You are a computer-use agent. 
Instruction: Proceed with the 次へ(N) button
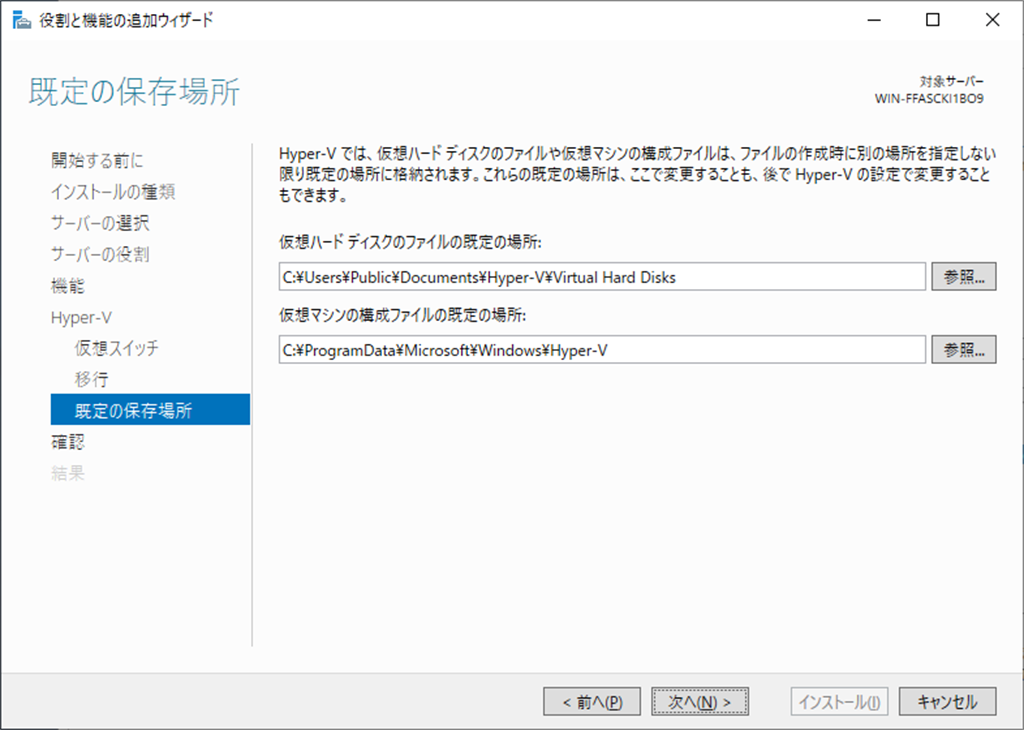click(x=699, y=702)
